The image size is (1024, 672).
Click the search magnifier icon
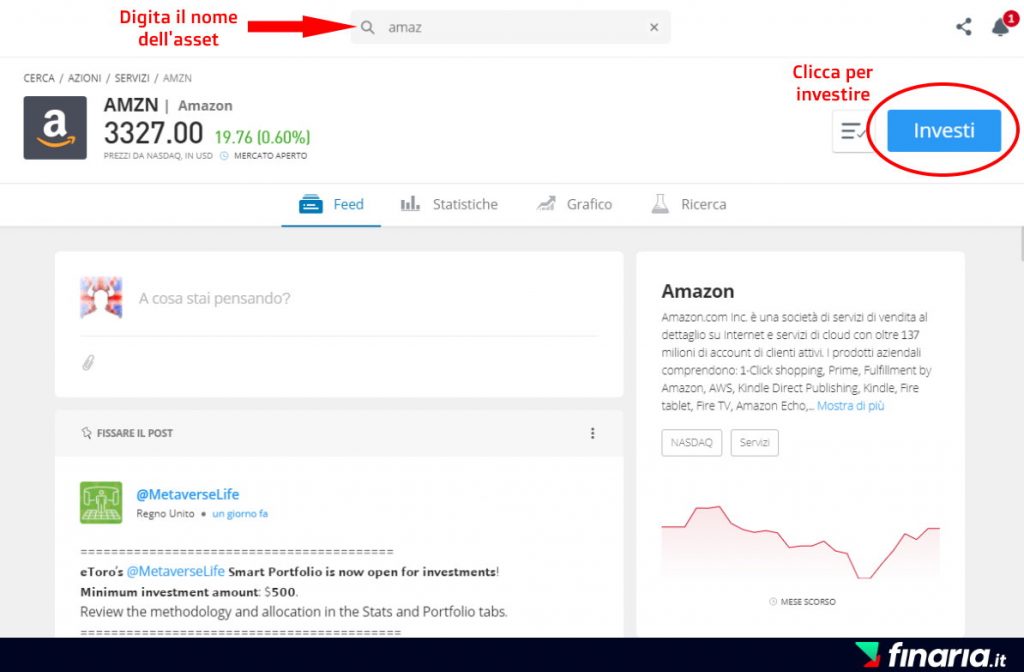368,27
